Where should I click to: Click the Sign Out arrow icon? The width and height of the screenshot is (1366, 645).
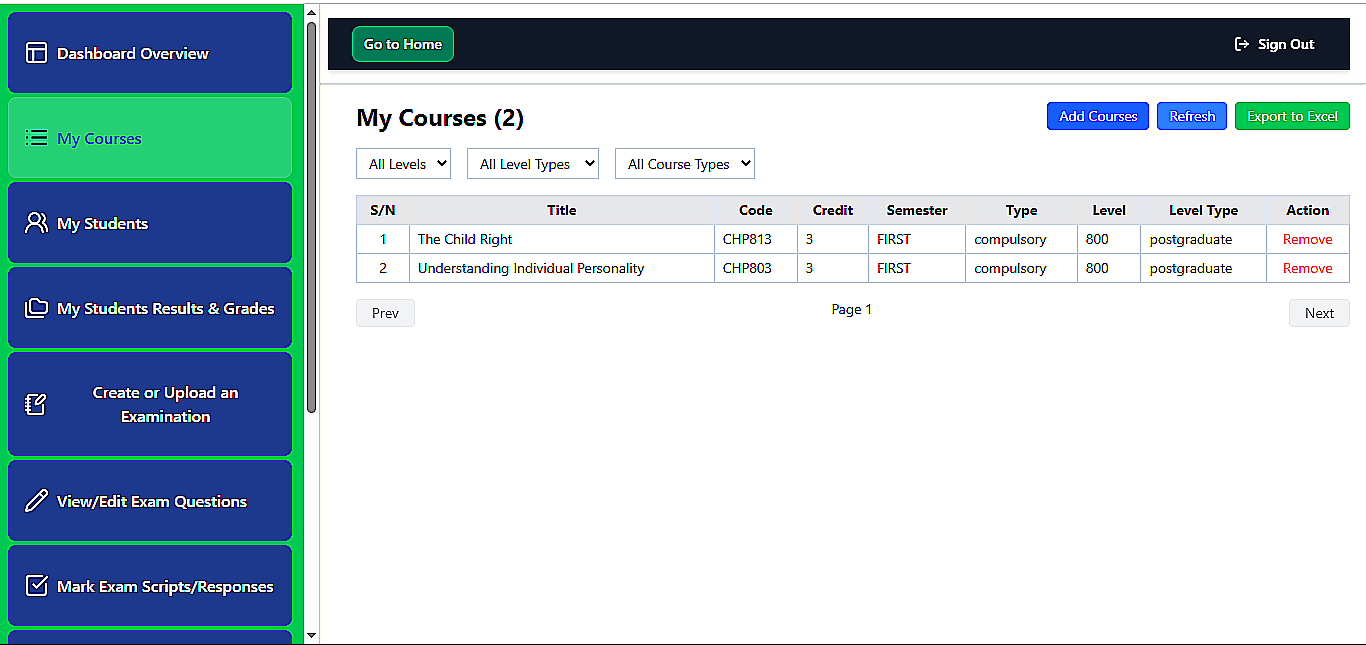coord(1242,44)
